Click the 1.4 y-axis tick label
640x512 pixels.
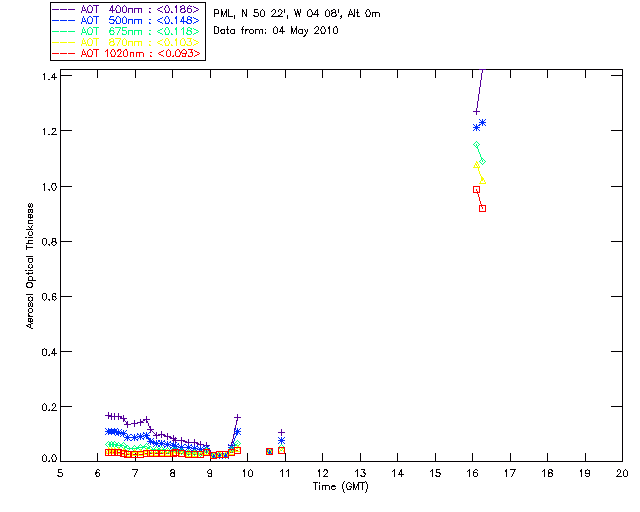pyautogui.click(x=49, y=76)
